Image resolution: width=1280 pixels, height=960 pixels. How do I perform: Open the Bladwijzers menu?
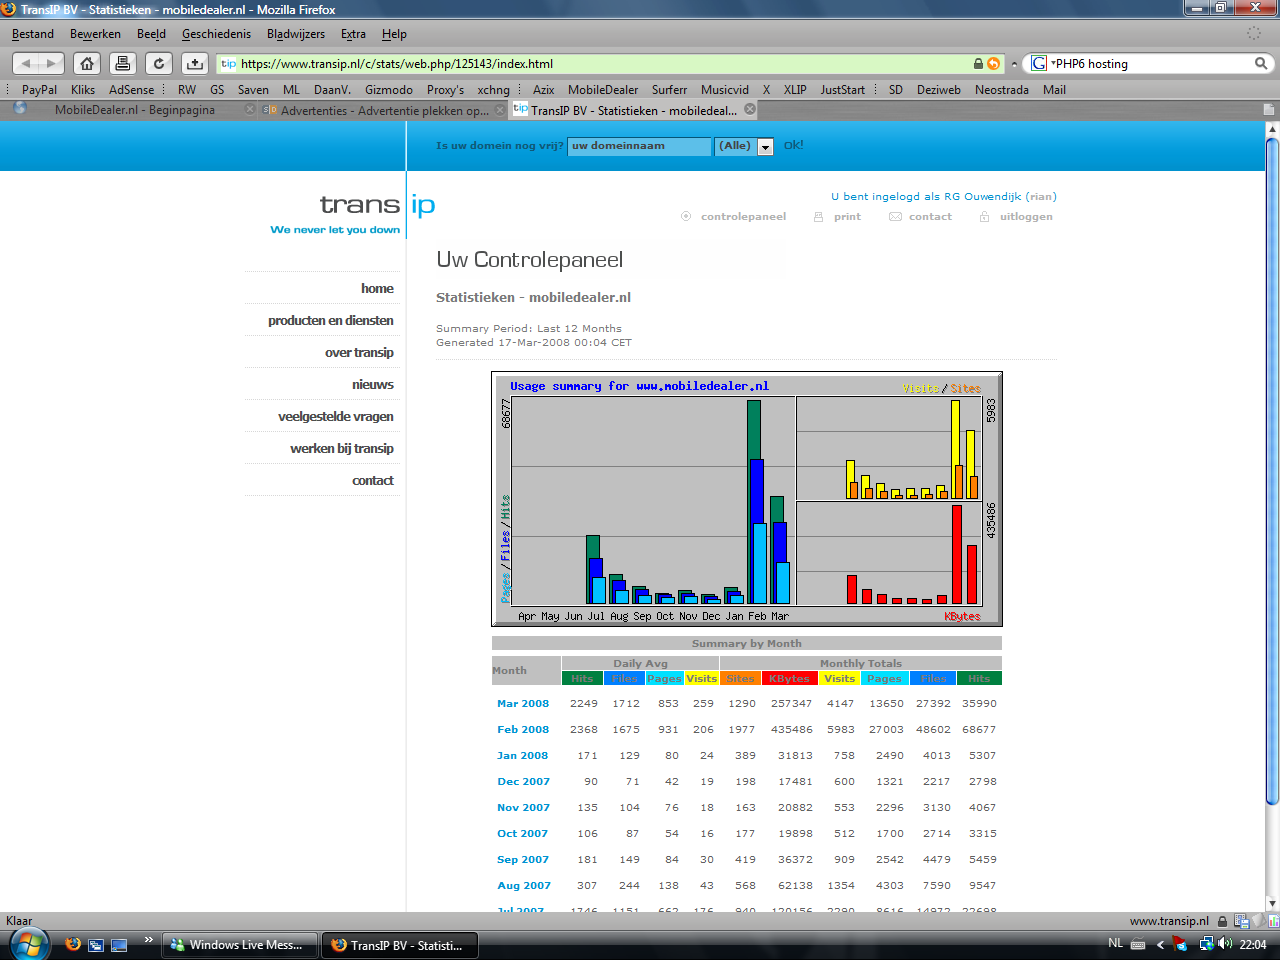(x=296, y=34)
